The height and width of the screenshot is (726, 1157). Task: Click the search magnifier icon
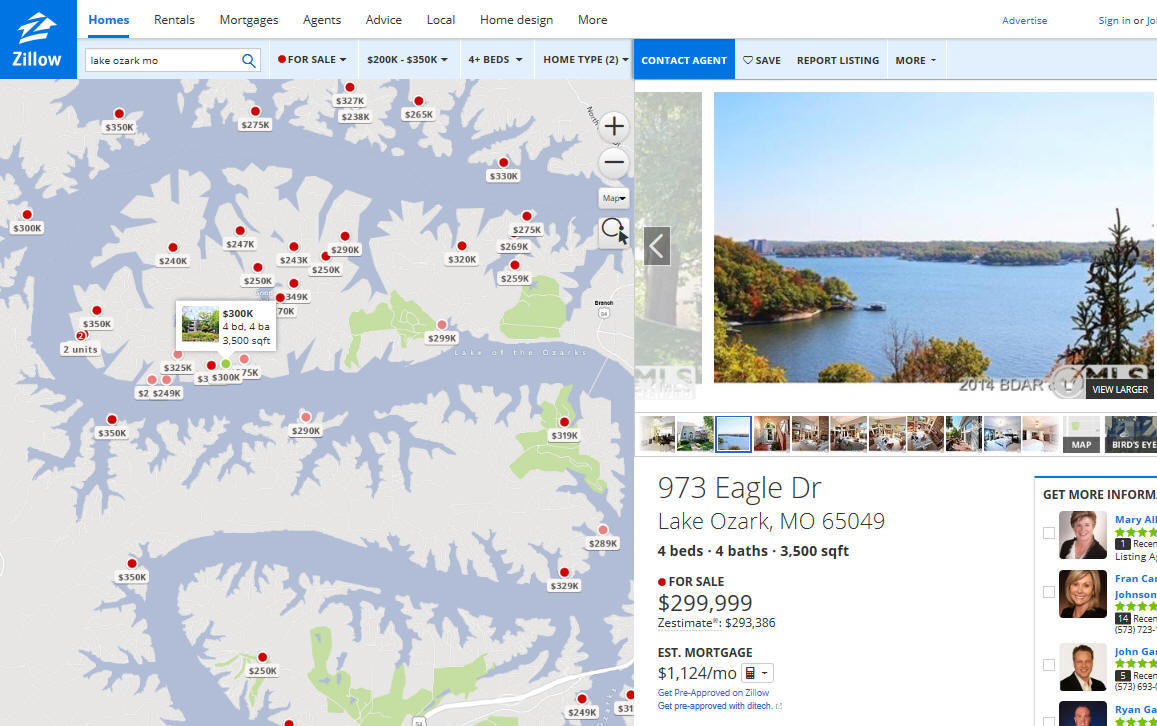click(249, 60)
